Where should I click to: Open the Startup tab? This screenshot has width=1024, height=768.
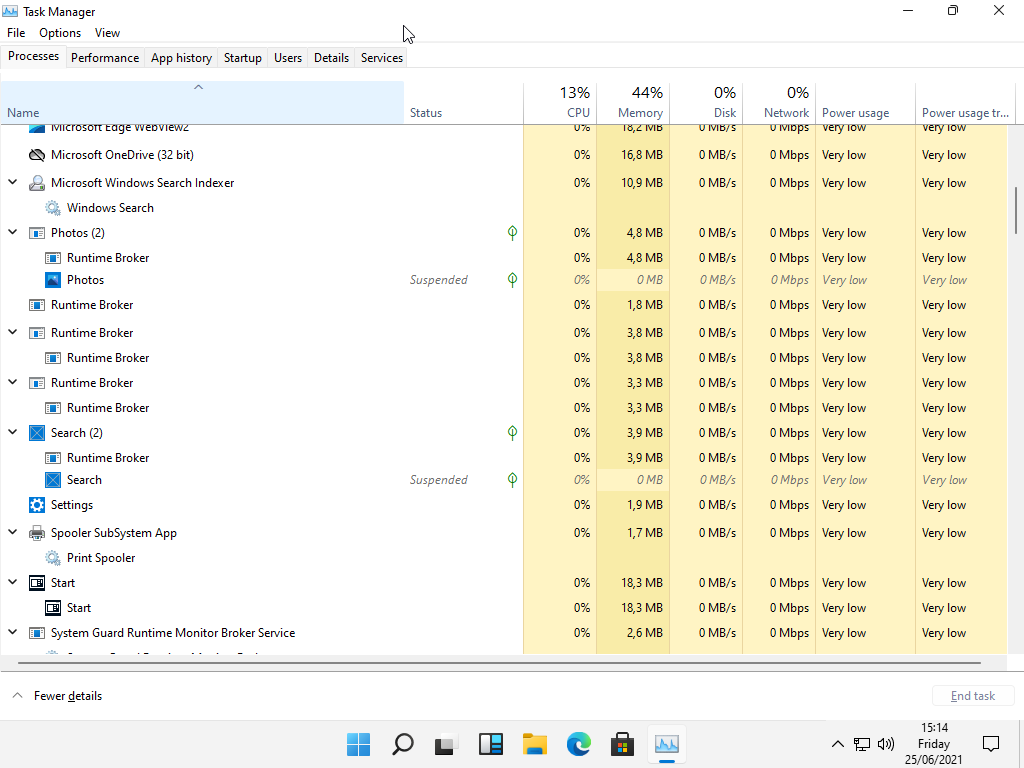point(242,58)
